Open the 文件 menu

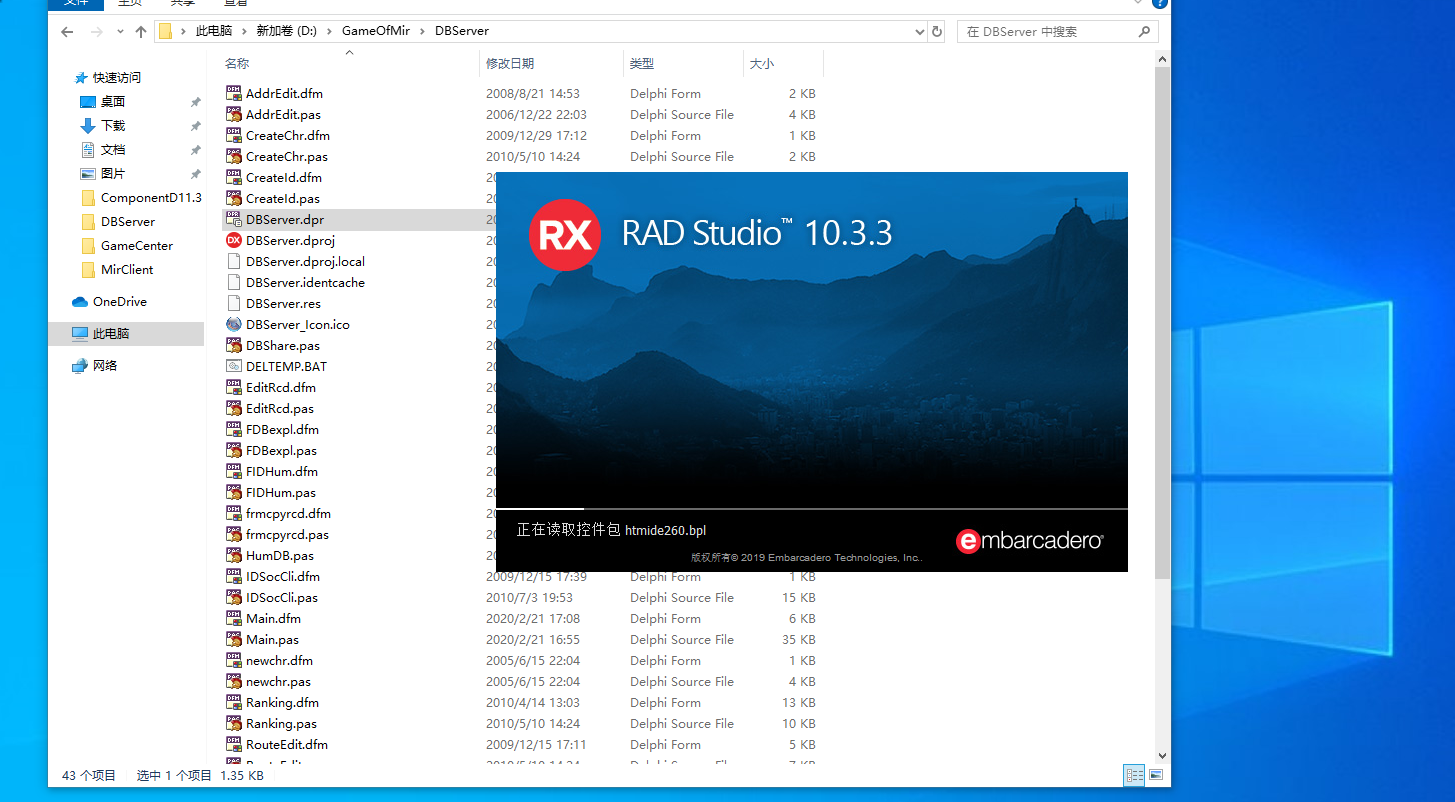tap(75, 4)
